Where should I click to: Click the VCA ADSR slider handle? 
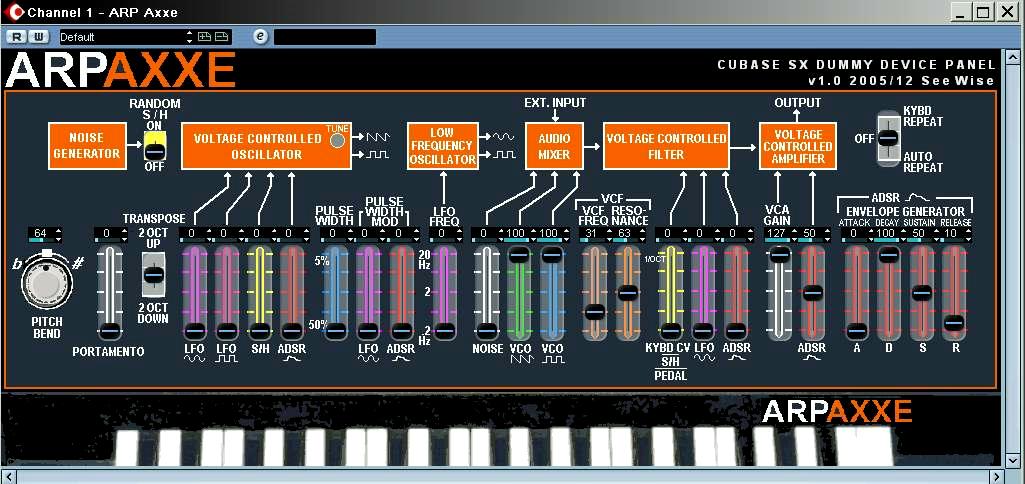click(x=812, y=293)
